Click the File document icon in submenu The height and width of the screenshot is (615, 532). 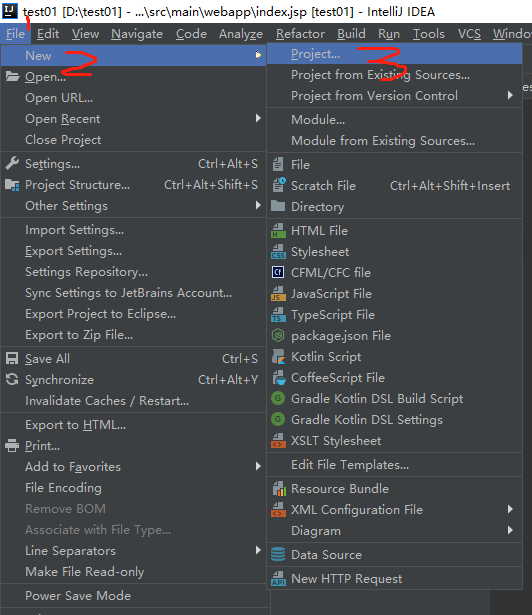[278, 164]
